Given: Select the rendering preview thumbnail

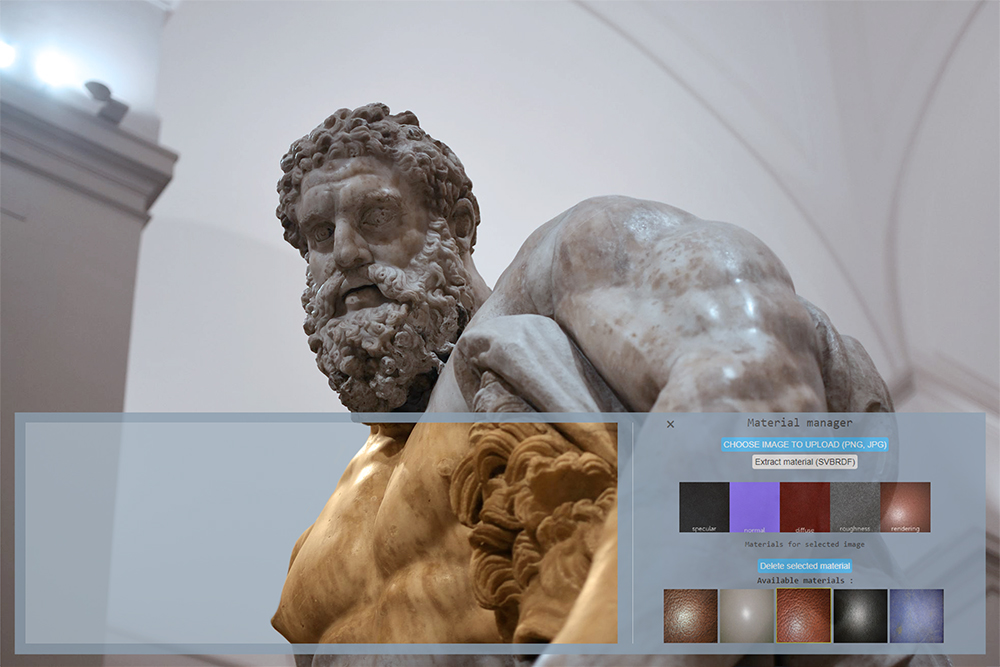Looking at the screenshot, I should (x=906, y=507).
